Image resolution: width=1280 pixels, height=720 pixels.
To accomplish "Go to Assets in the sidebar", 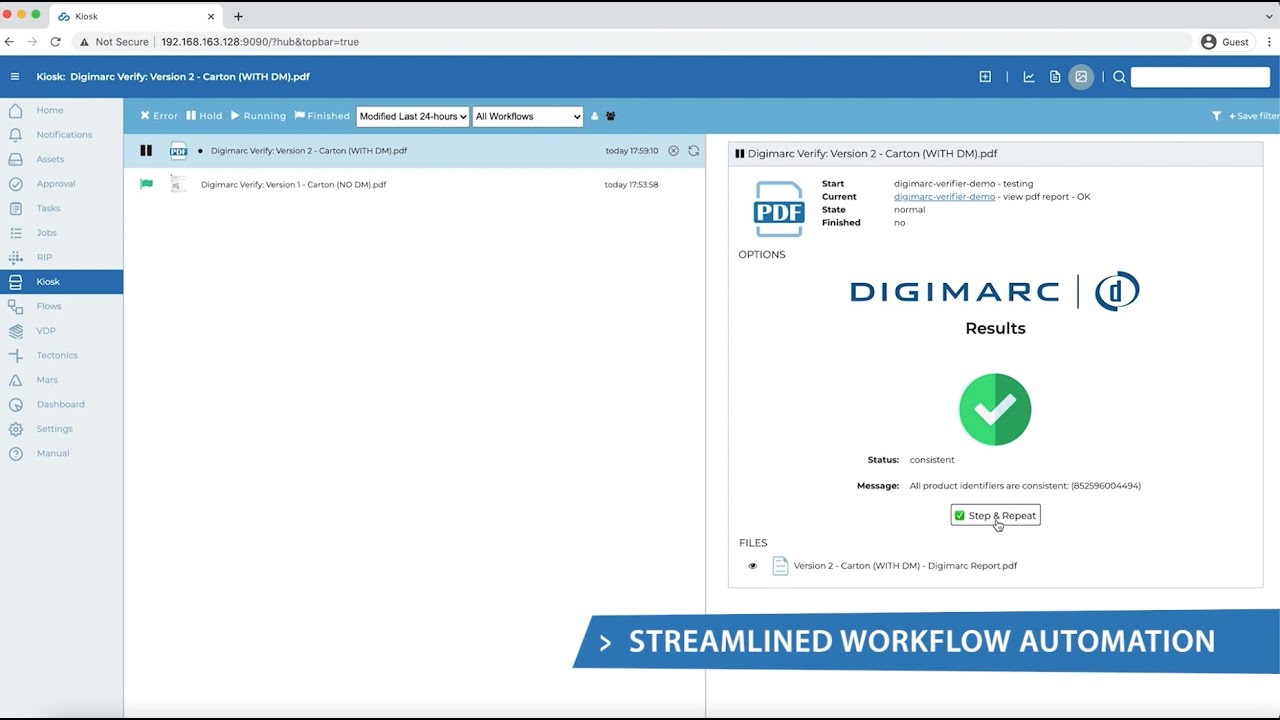I will point(50,159).
